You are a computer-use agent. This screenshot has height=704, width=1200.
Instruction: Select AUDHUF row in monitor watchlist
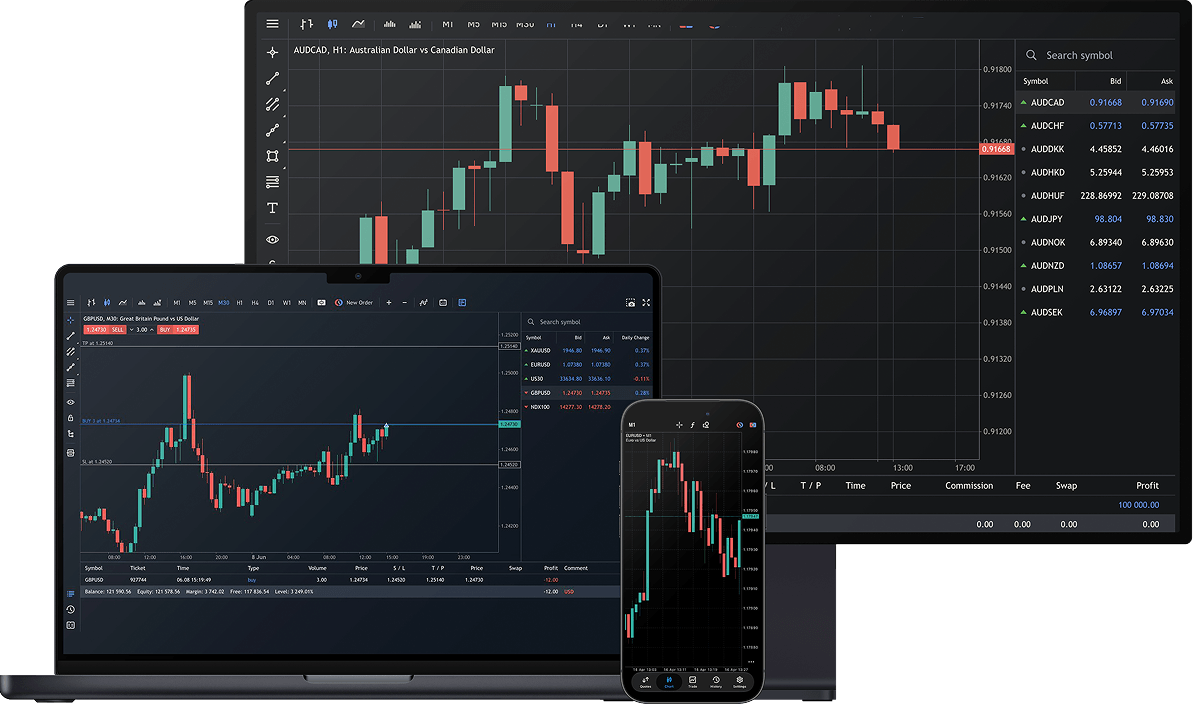(x=1098, y=196)
